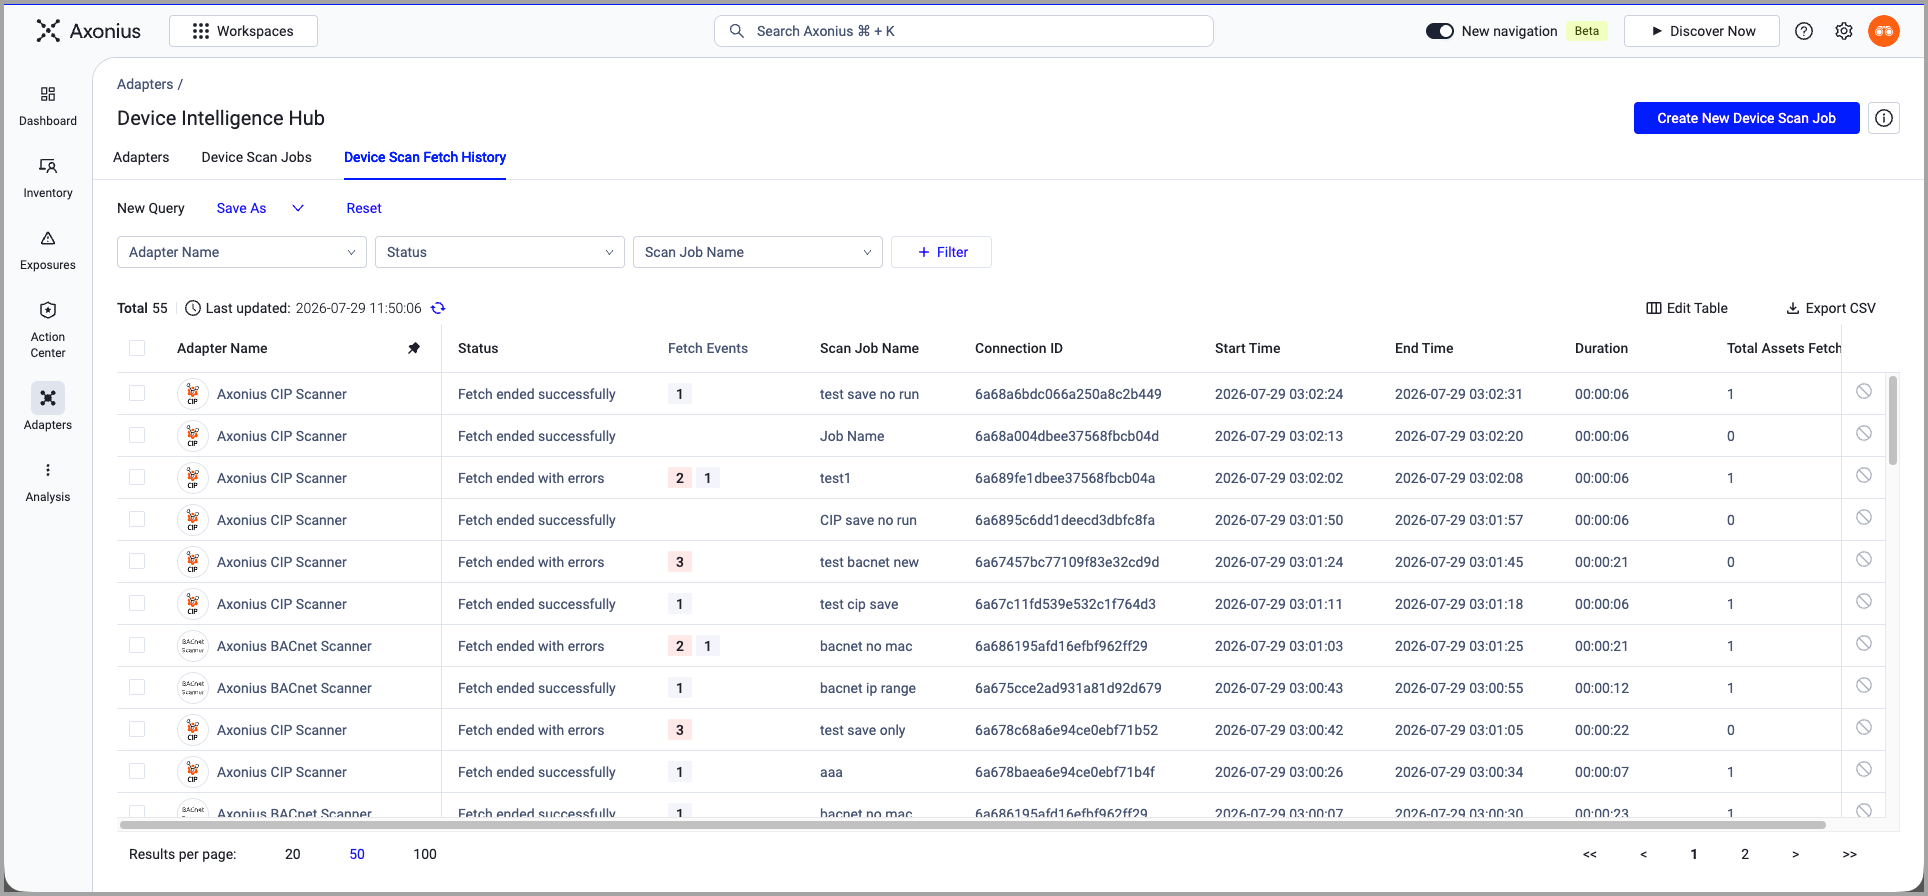Screen dimensions: 1928x896
Task: Check the box for bacnet ip range row
Action: (x=137, y=687)
